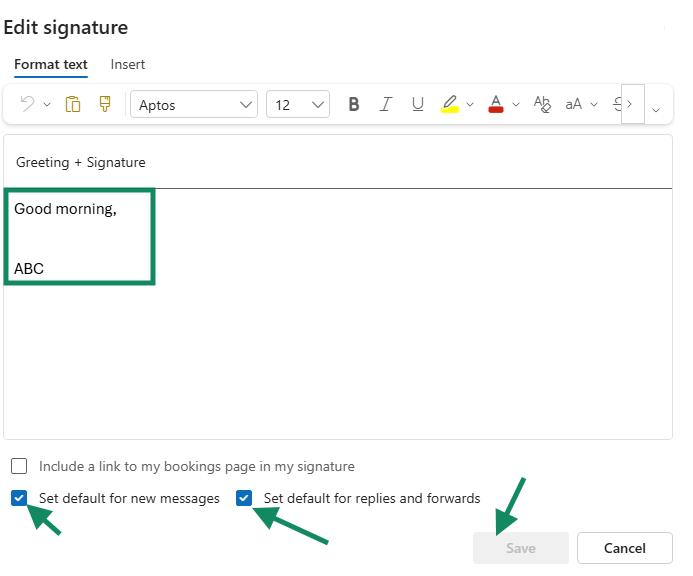693x576 pixels.
Task: Toggle Bold formatting
Action: click(x=354, y=104)
